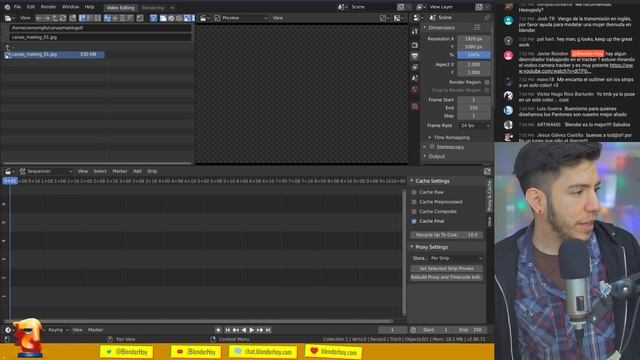Open the sequencer Strip menu
Viewport: 640px width, 360px height.
(152, 171)
